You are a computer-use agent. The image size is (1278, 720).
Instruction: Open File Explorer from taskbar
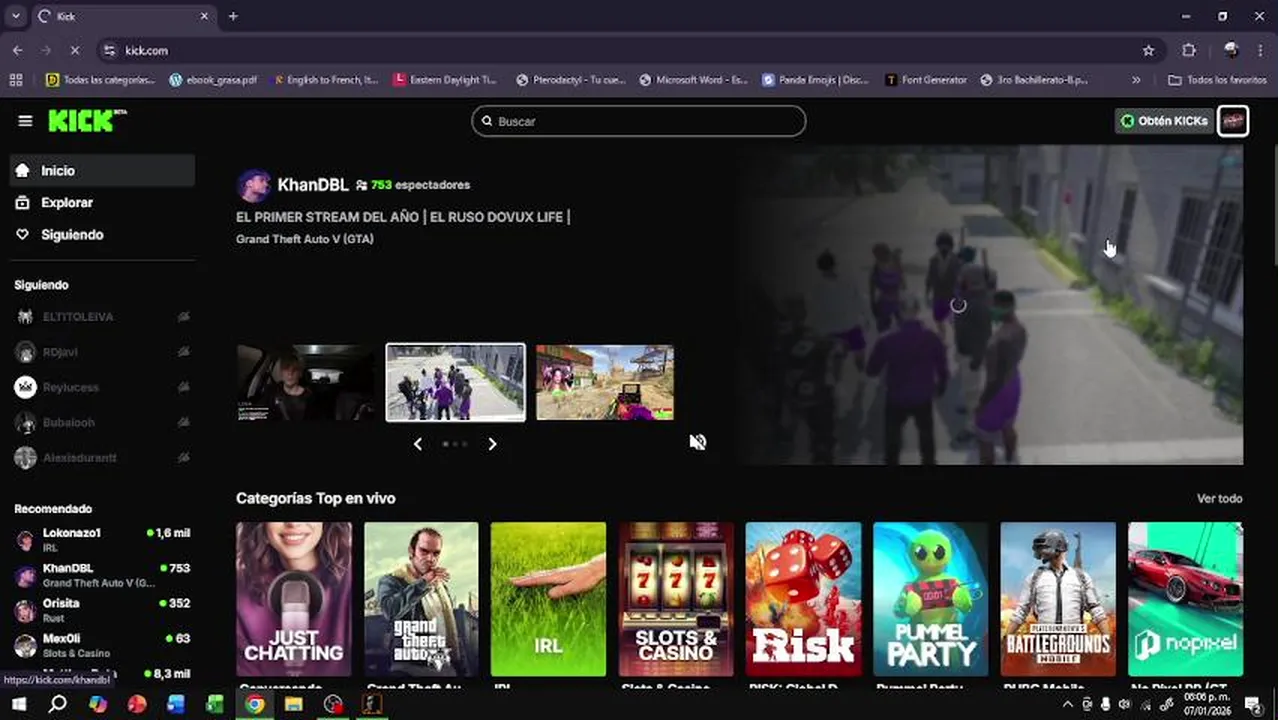tap(294, 704)
